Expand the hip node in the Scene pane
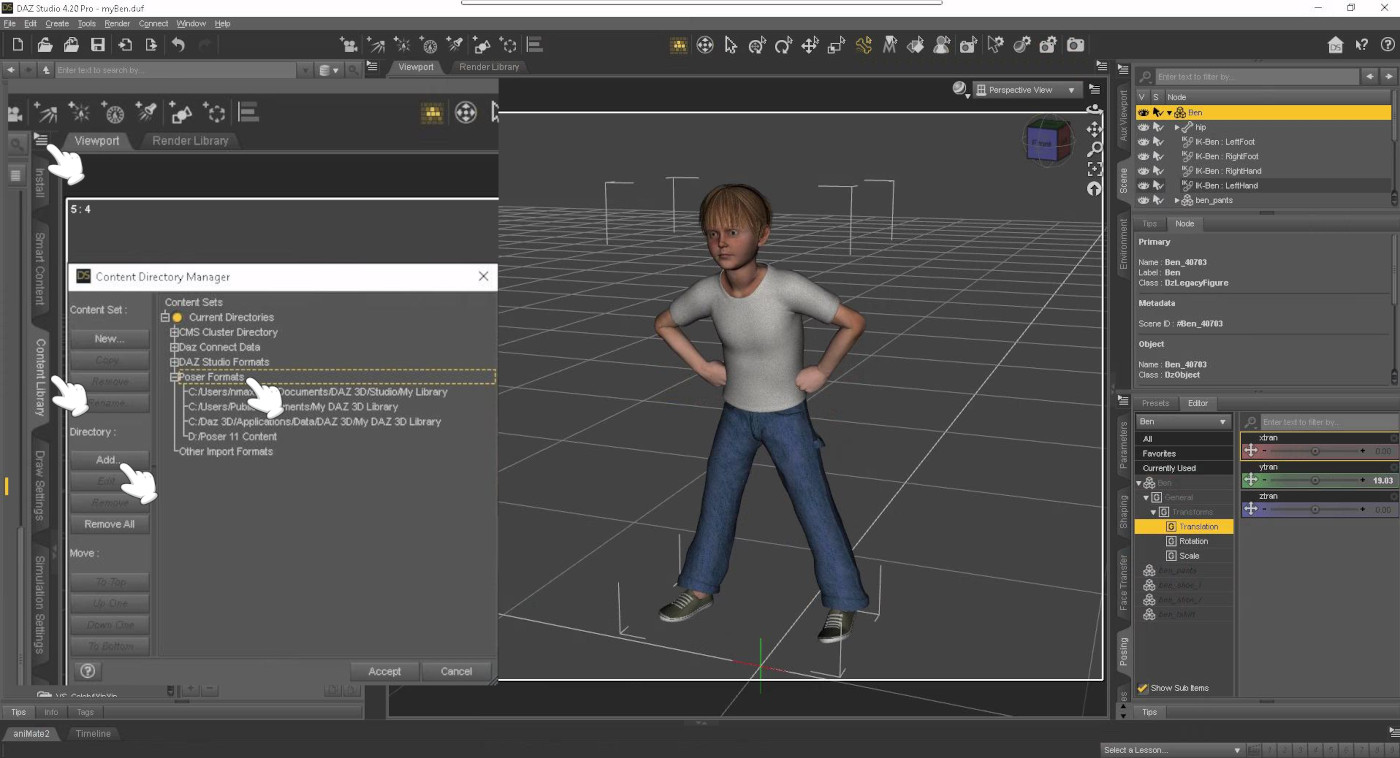Image resolution: width=1400 pixels, height=758 pixels. pyautogui.click(x=1177, y=127)
